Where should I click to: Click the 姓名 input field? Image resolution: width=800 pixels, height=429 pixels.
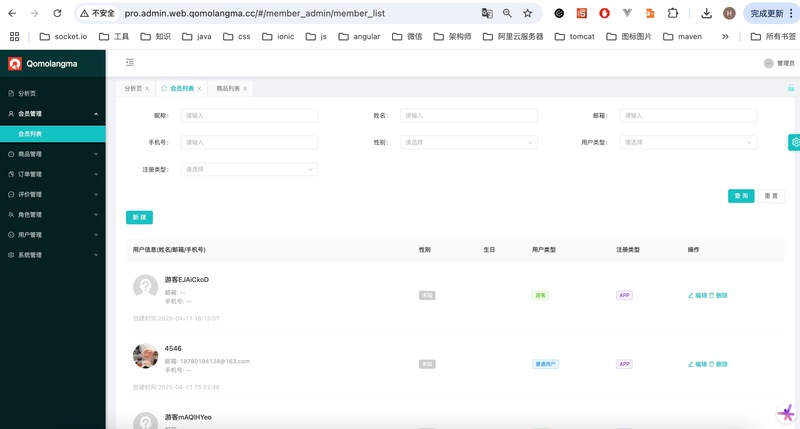pyautogui.click(x=468, y=115)
